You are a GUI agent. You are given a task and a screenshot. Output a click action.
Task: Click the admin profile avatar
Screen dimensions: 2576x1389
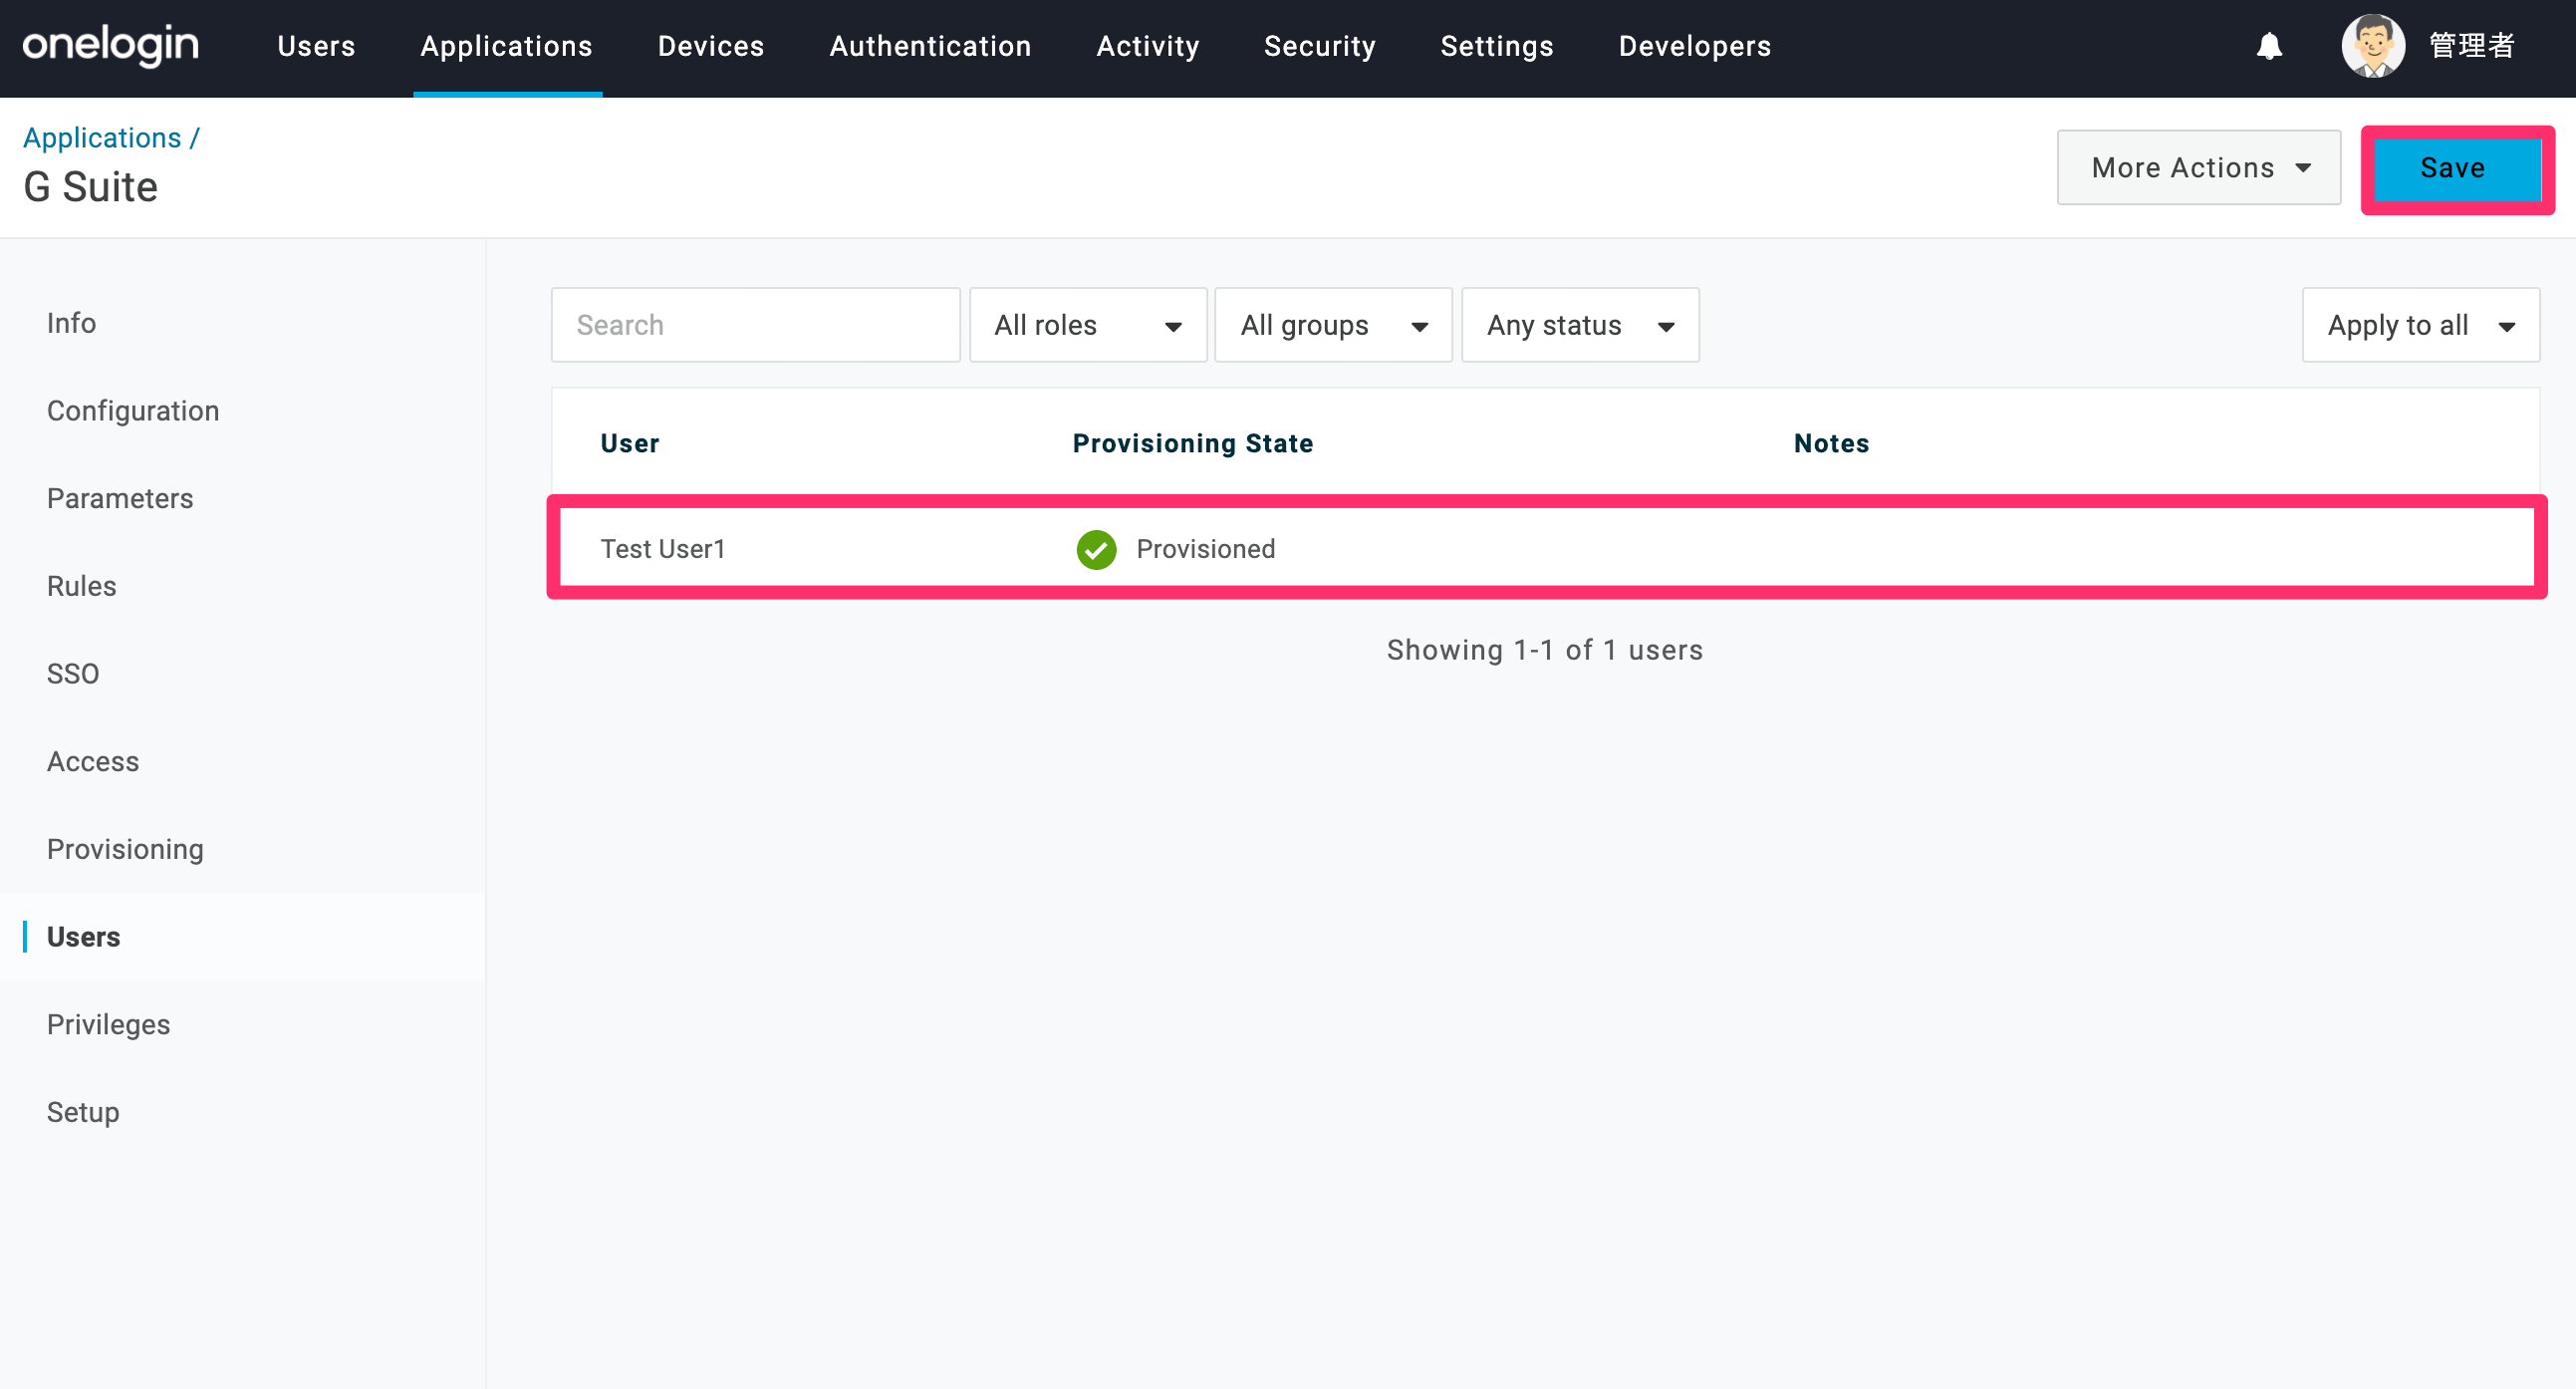2372,46
